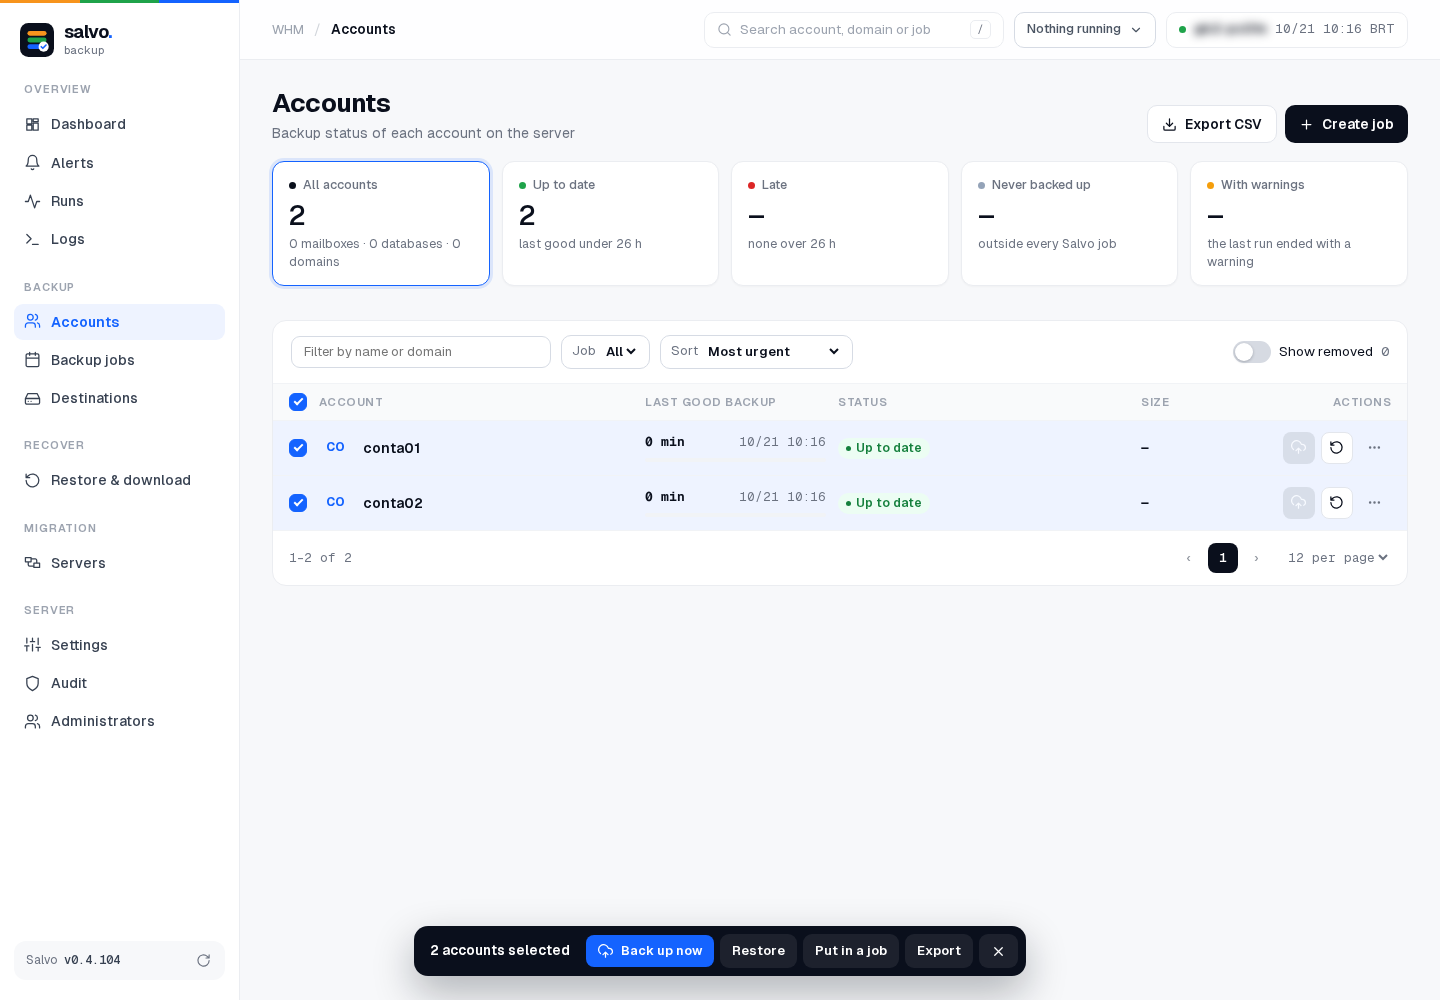Click the CO avatar of conta02
Image resolution: width=1440 pixels, height=1000 pixels.
pos(336,502)
